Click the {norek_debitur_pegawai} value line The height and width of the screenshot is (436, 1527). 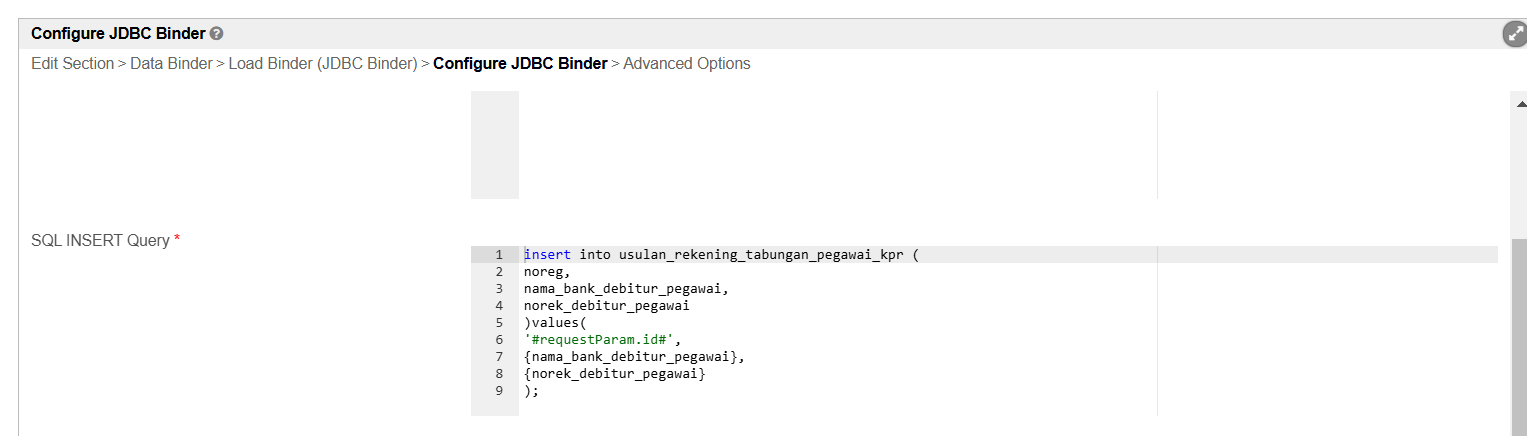click(x=615, y=374)
